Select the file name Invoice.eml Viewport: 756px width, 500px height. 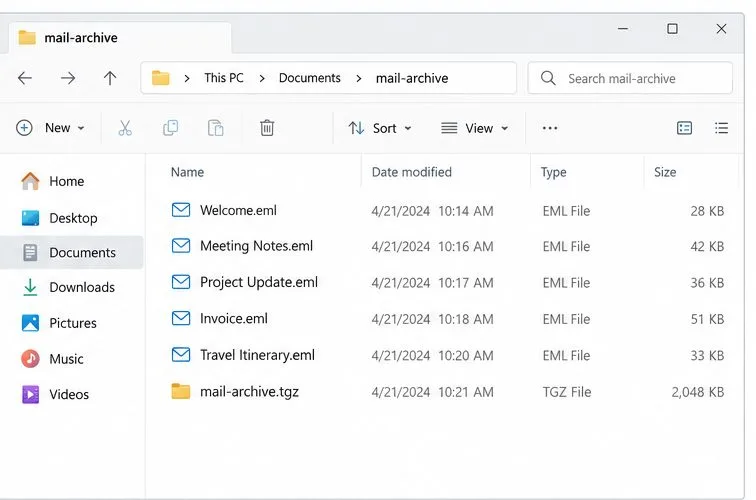click(234, 318)
